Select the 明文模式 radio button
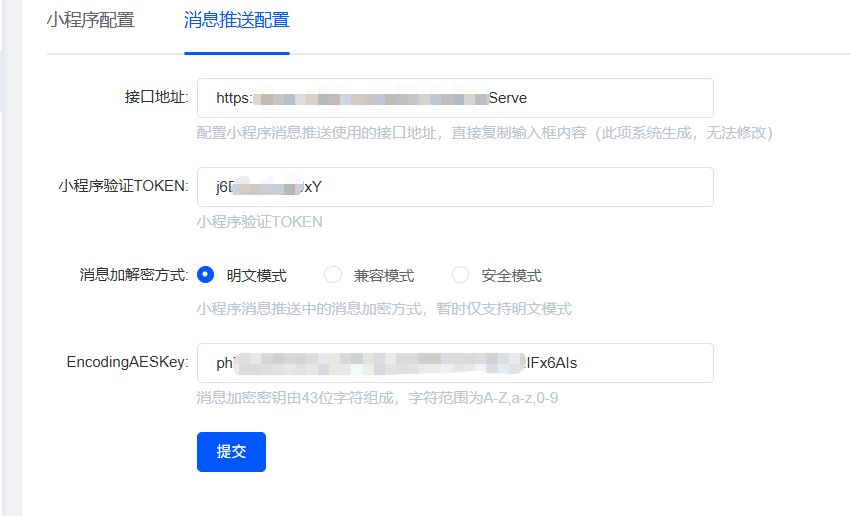The height and width of the screenshot is (516, 850). point(205,275)
